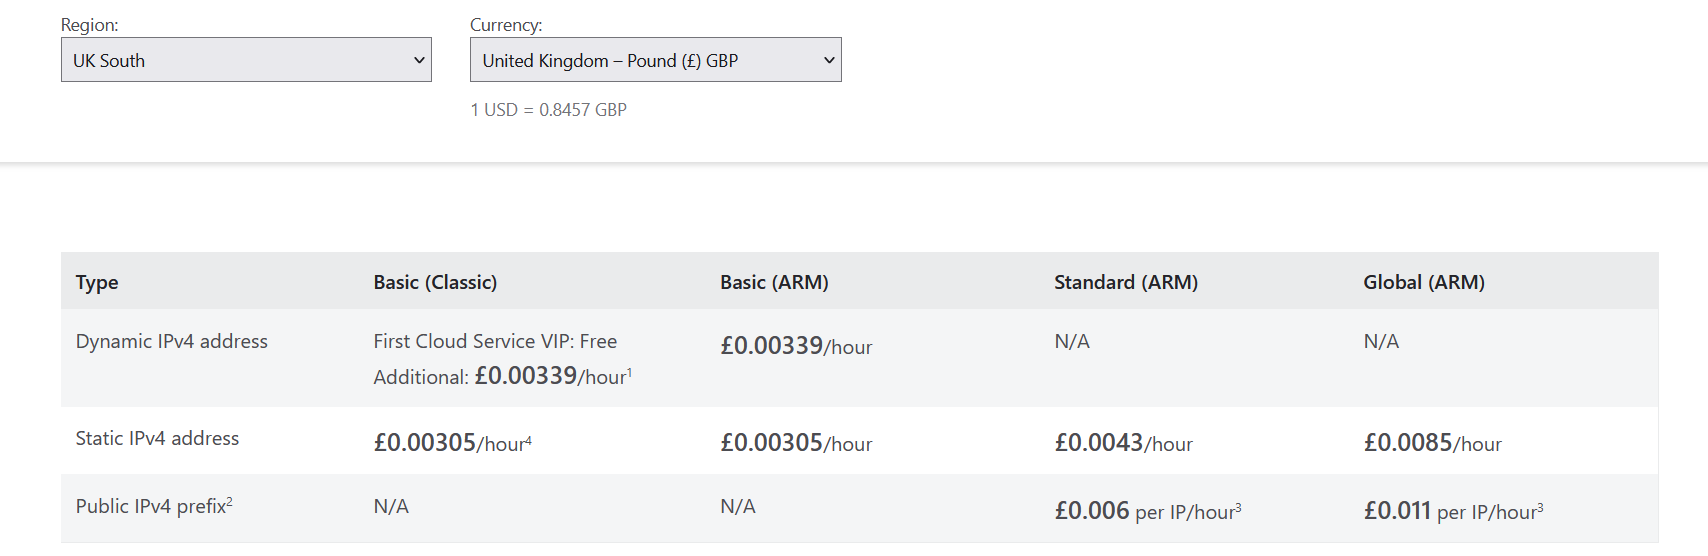Open footnote 2 beside Public IPv4 prefix

coord(229,501)
